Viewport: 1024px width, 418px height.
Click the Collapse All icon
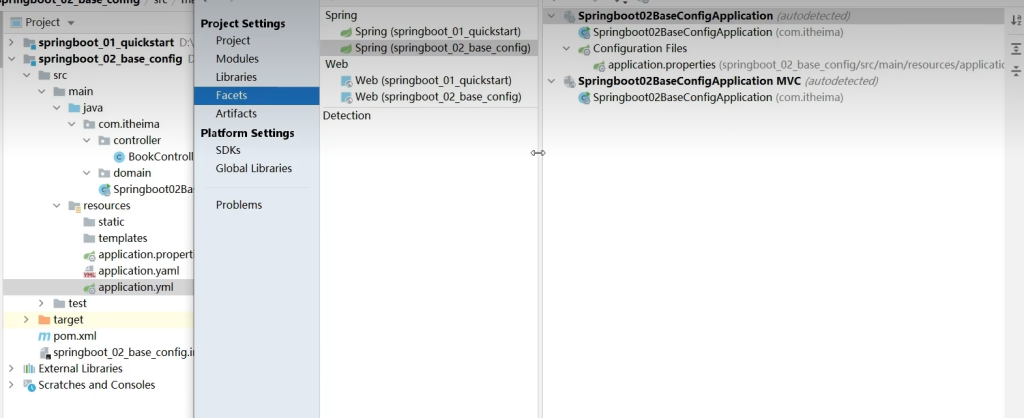tap(1016, 70)
